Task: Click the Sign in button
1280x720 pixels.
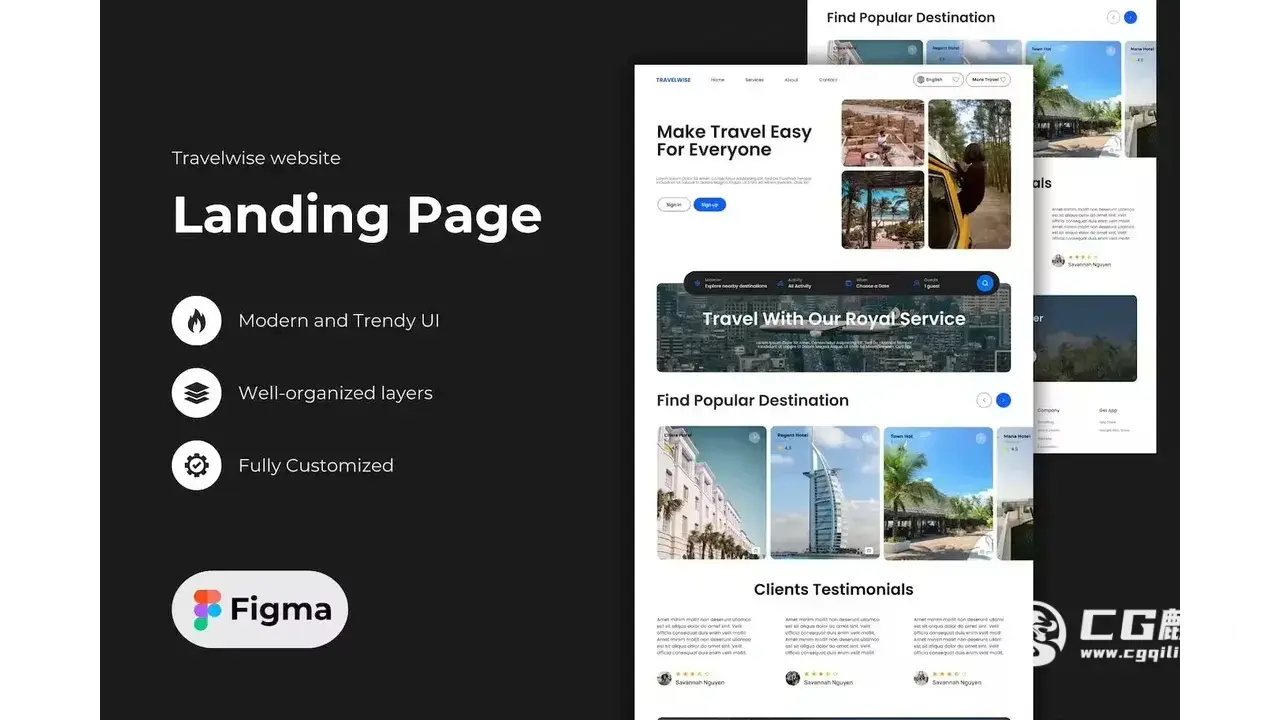Action: pos(674,205)
